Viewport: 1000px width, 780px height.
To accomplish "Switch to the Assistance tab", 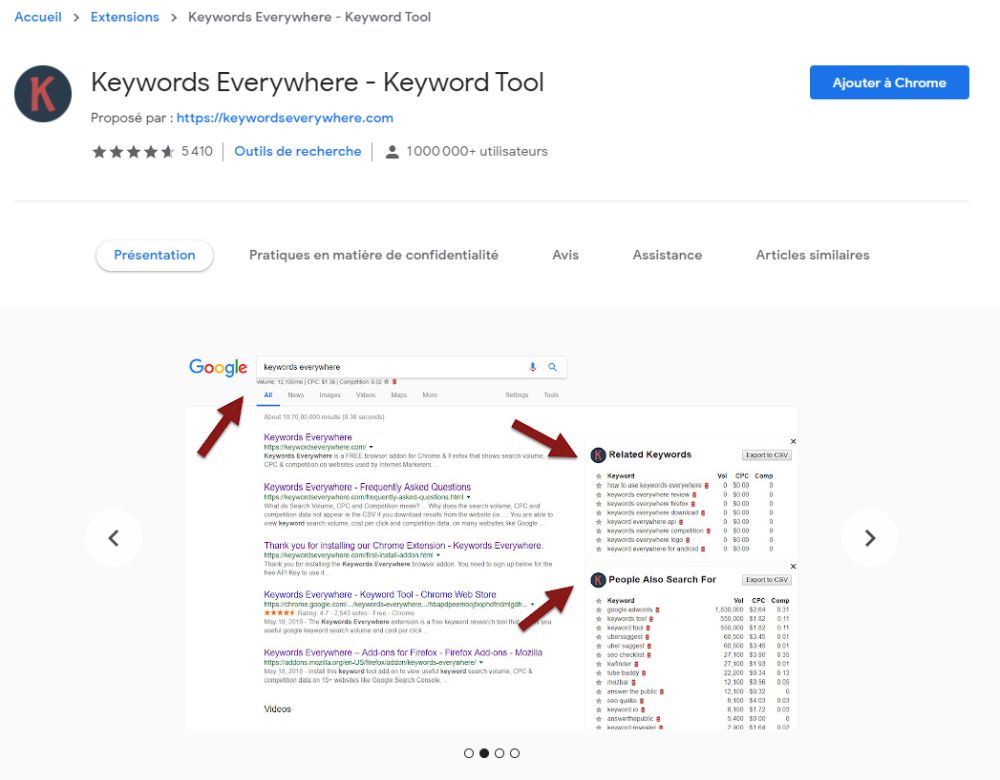I will [x=667, y=255].
